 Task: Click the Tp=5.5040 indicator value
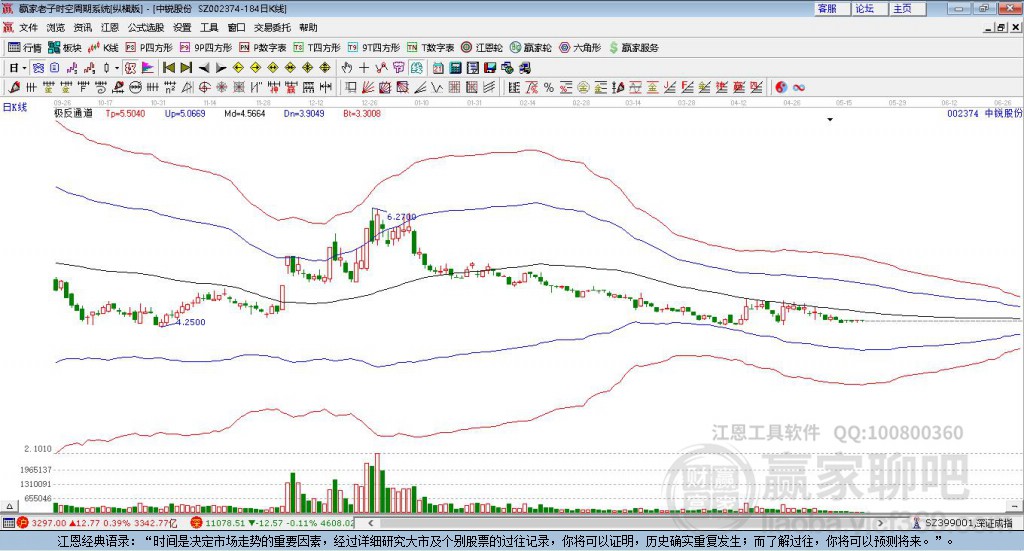pos(125,114)
